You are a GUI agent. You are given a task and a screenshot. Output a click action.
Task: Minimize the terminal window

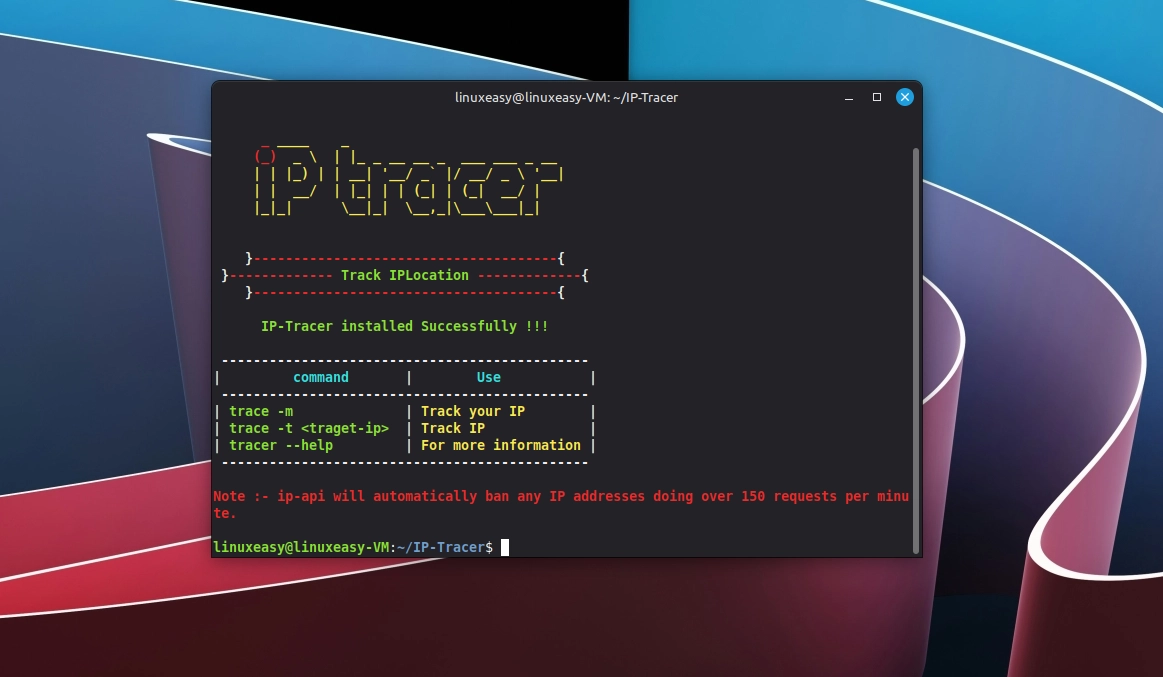(849, 97)
